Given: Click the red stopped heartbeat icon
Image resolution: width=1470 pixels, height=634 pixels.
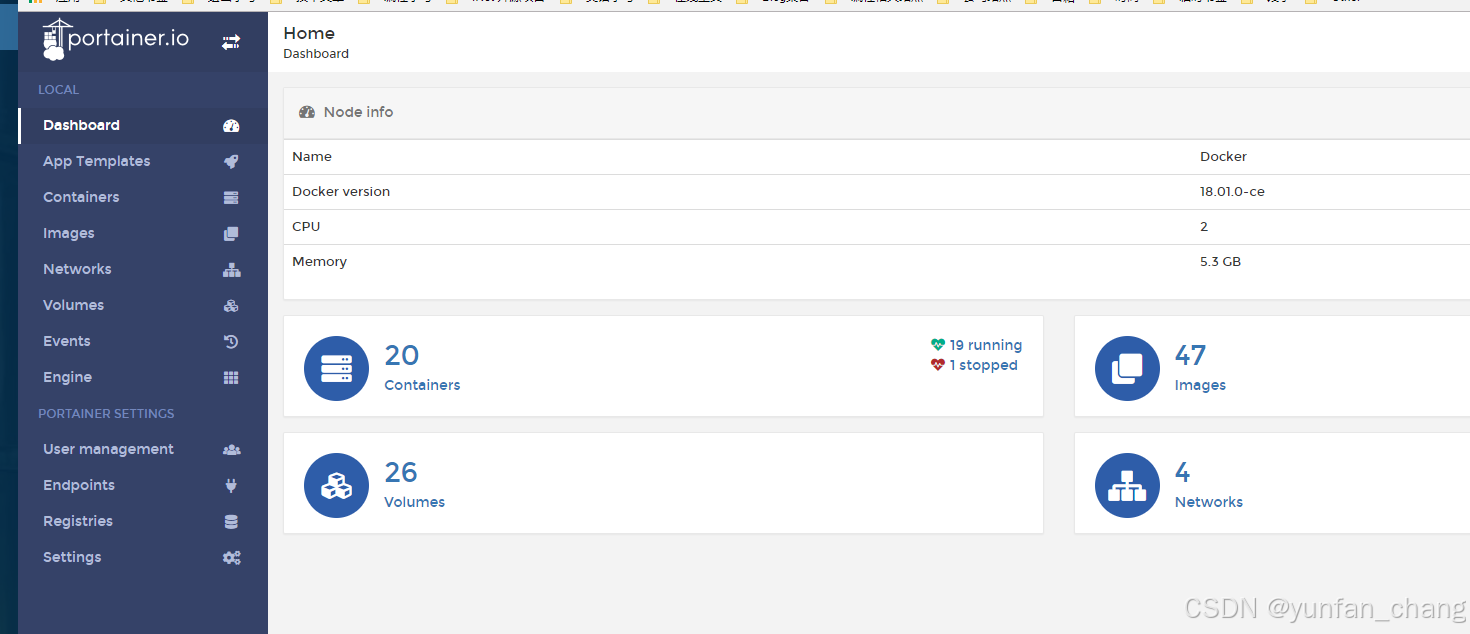Looking at the screenshot, I should [x=938, y=365].
